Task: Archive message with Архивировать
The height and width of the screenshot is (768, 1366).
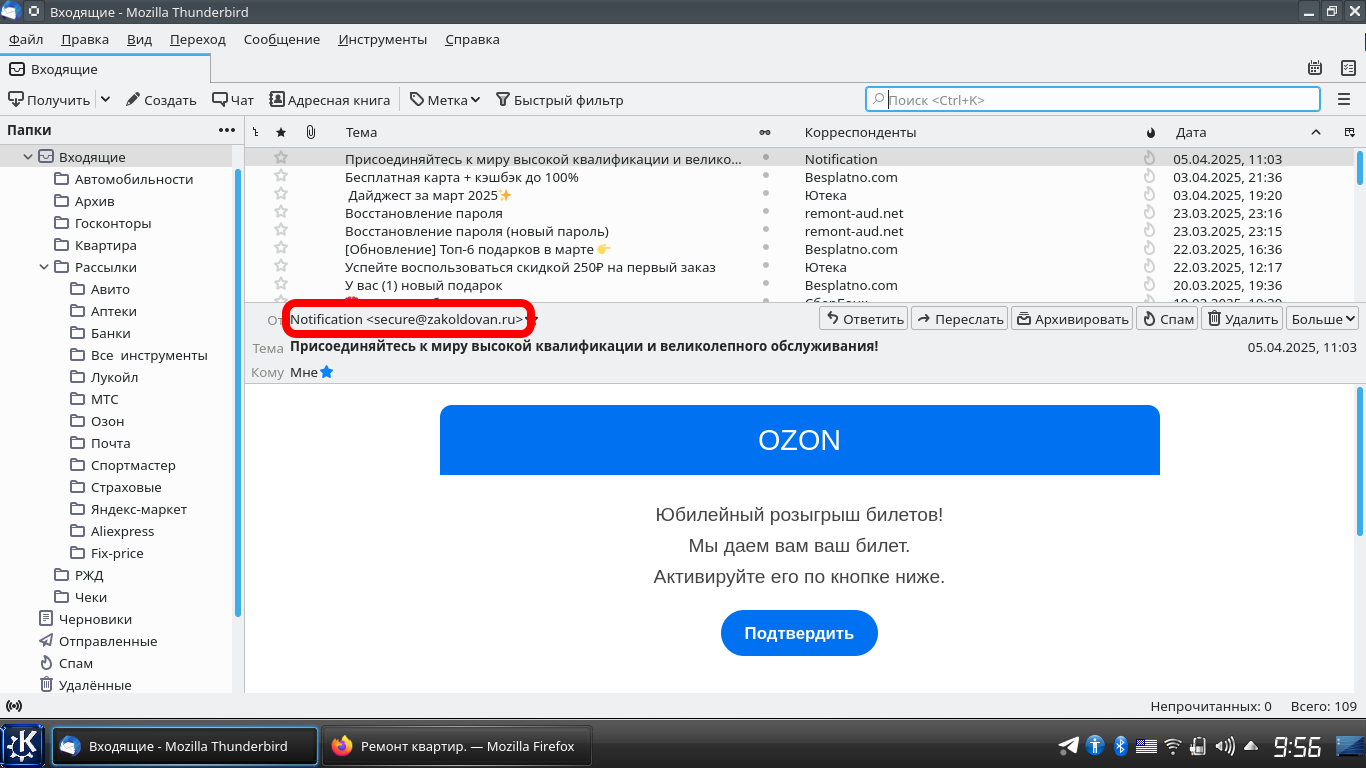Action: [x=1071, y=319]
